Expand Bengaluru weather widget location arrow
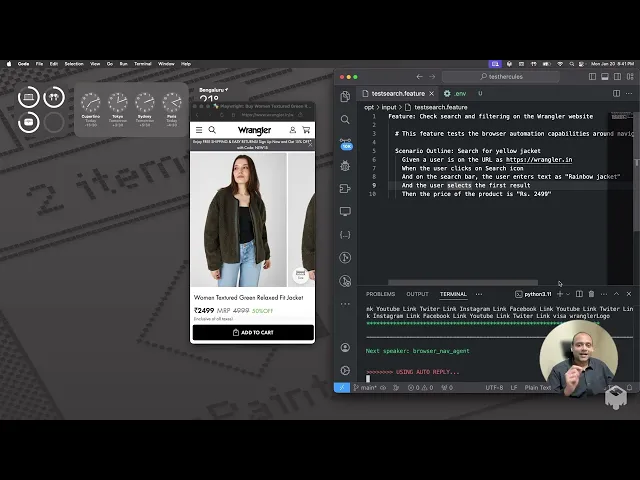Viewport: 640px width, 480px height. 227,90
